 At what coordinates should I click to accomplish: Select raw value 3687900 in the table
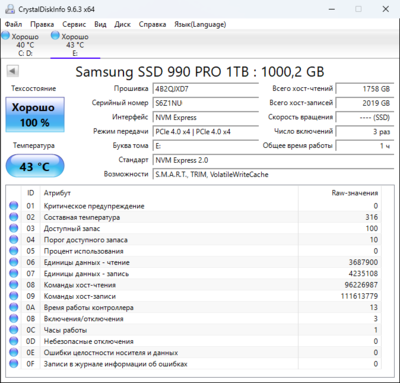[363, 262]
